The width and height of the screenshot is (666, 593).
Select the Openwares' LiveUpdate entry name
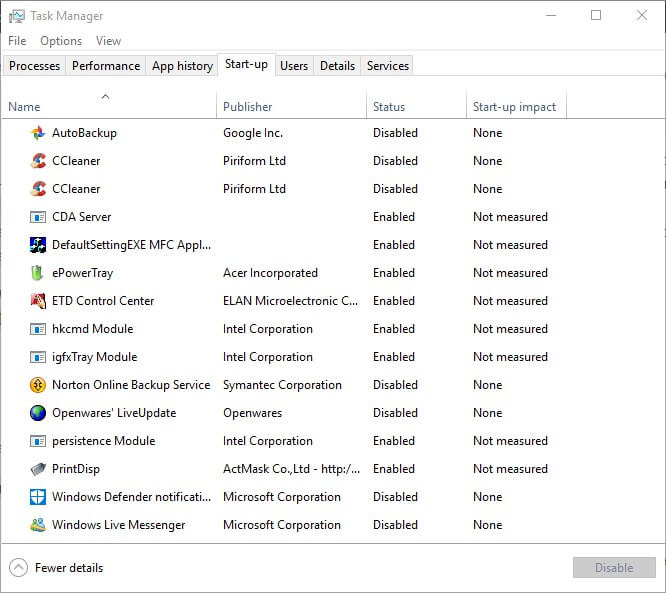click(x=114, y=413)
